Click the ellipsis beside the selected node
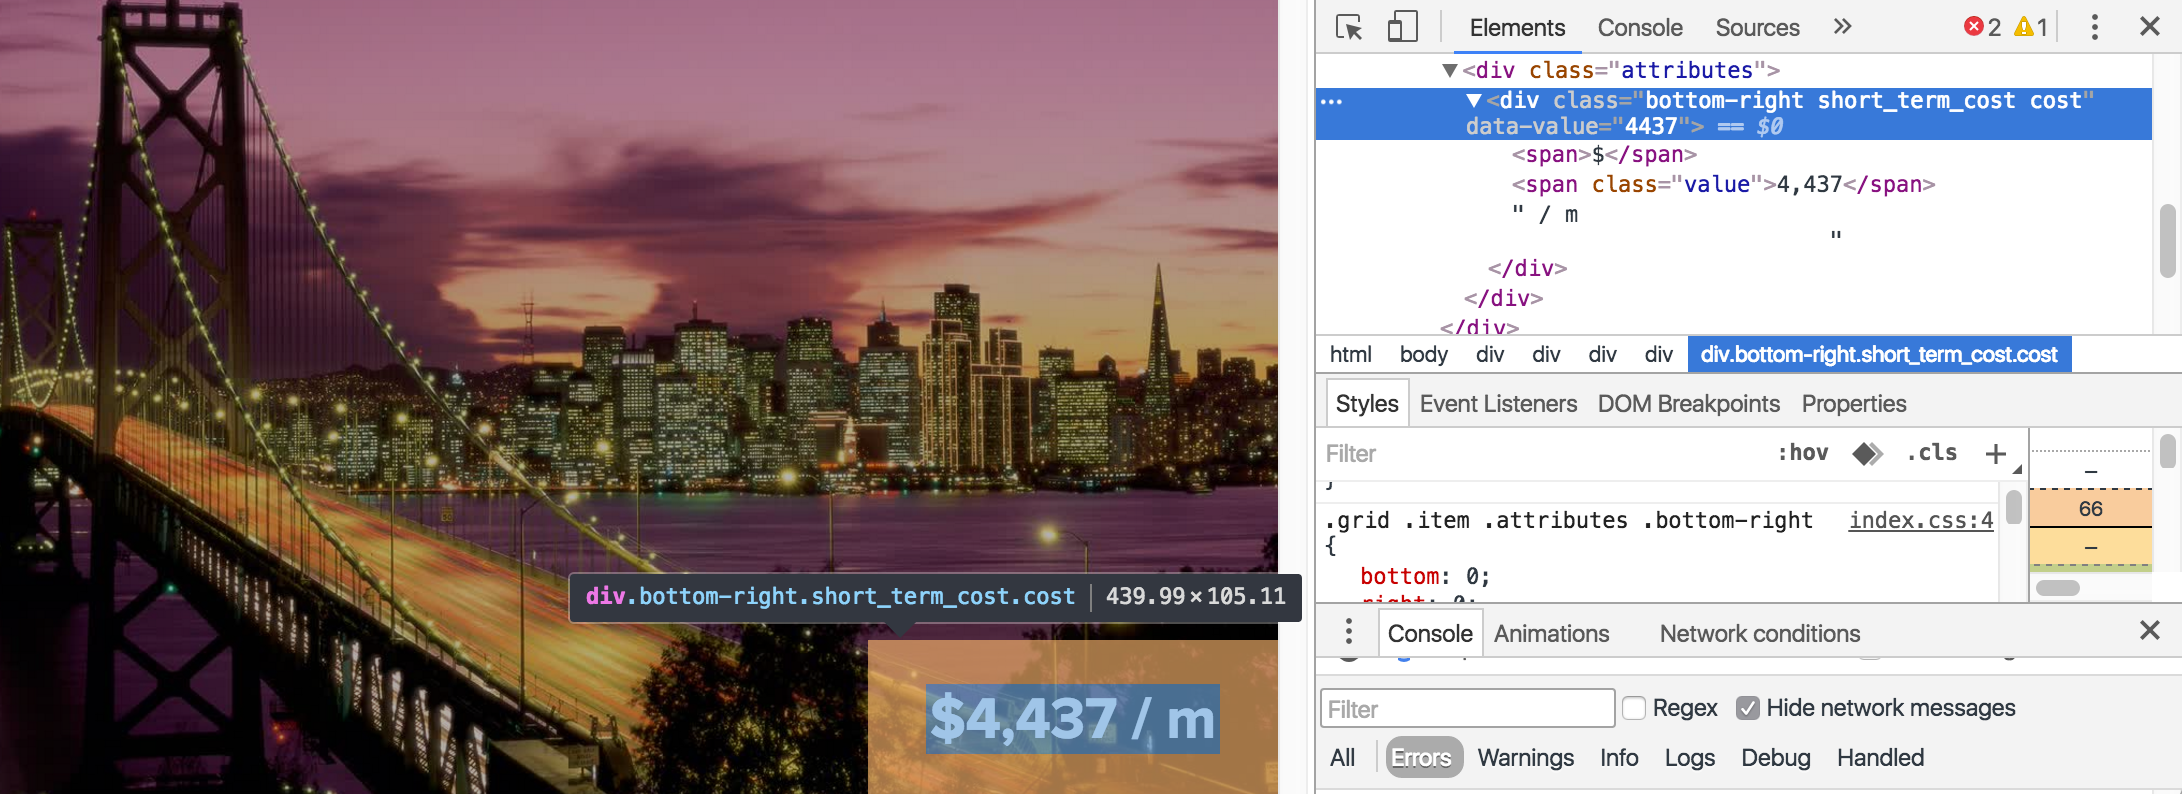2182x794 pixels. pos(1331,101)
